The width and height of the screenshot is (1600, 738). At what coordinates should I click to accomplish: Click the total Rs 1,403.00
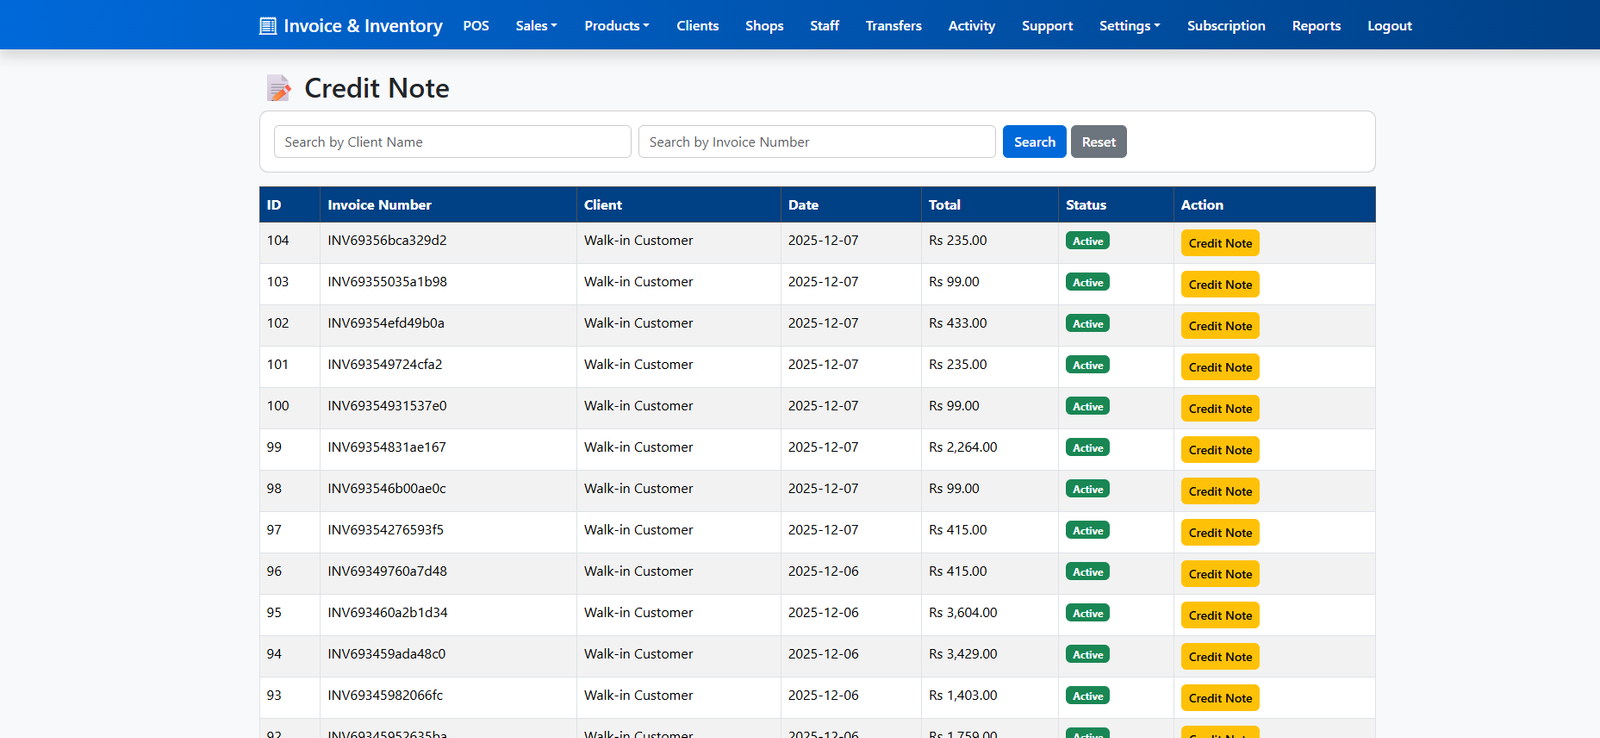pos(963,695)
